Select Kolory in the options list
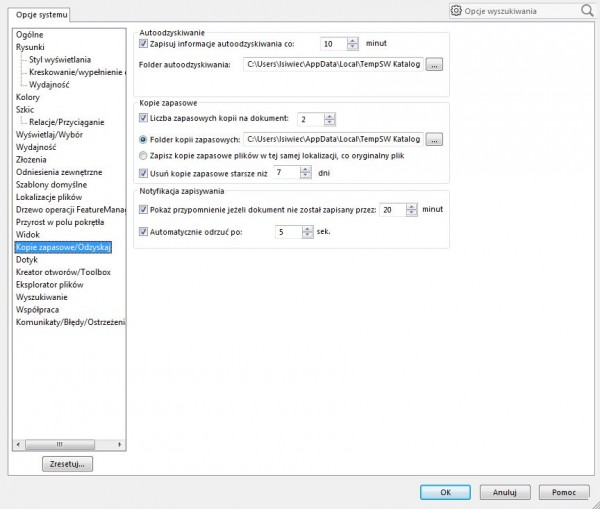The height and width of the screenshot is (509, 600). 28,97
